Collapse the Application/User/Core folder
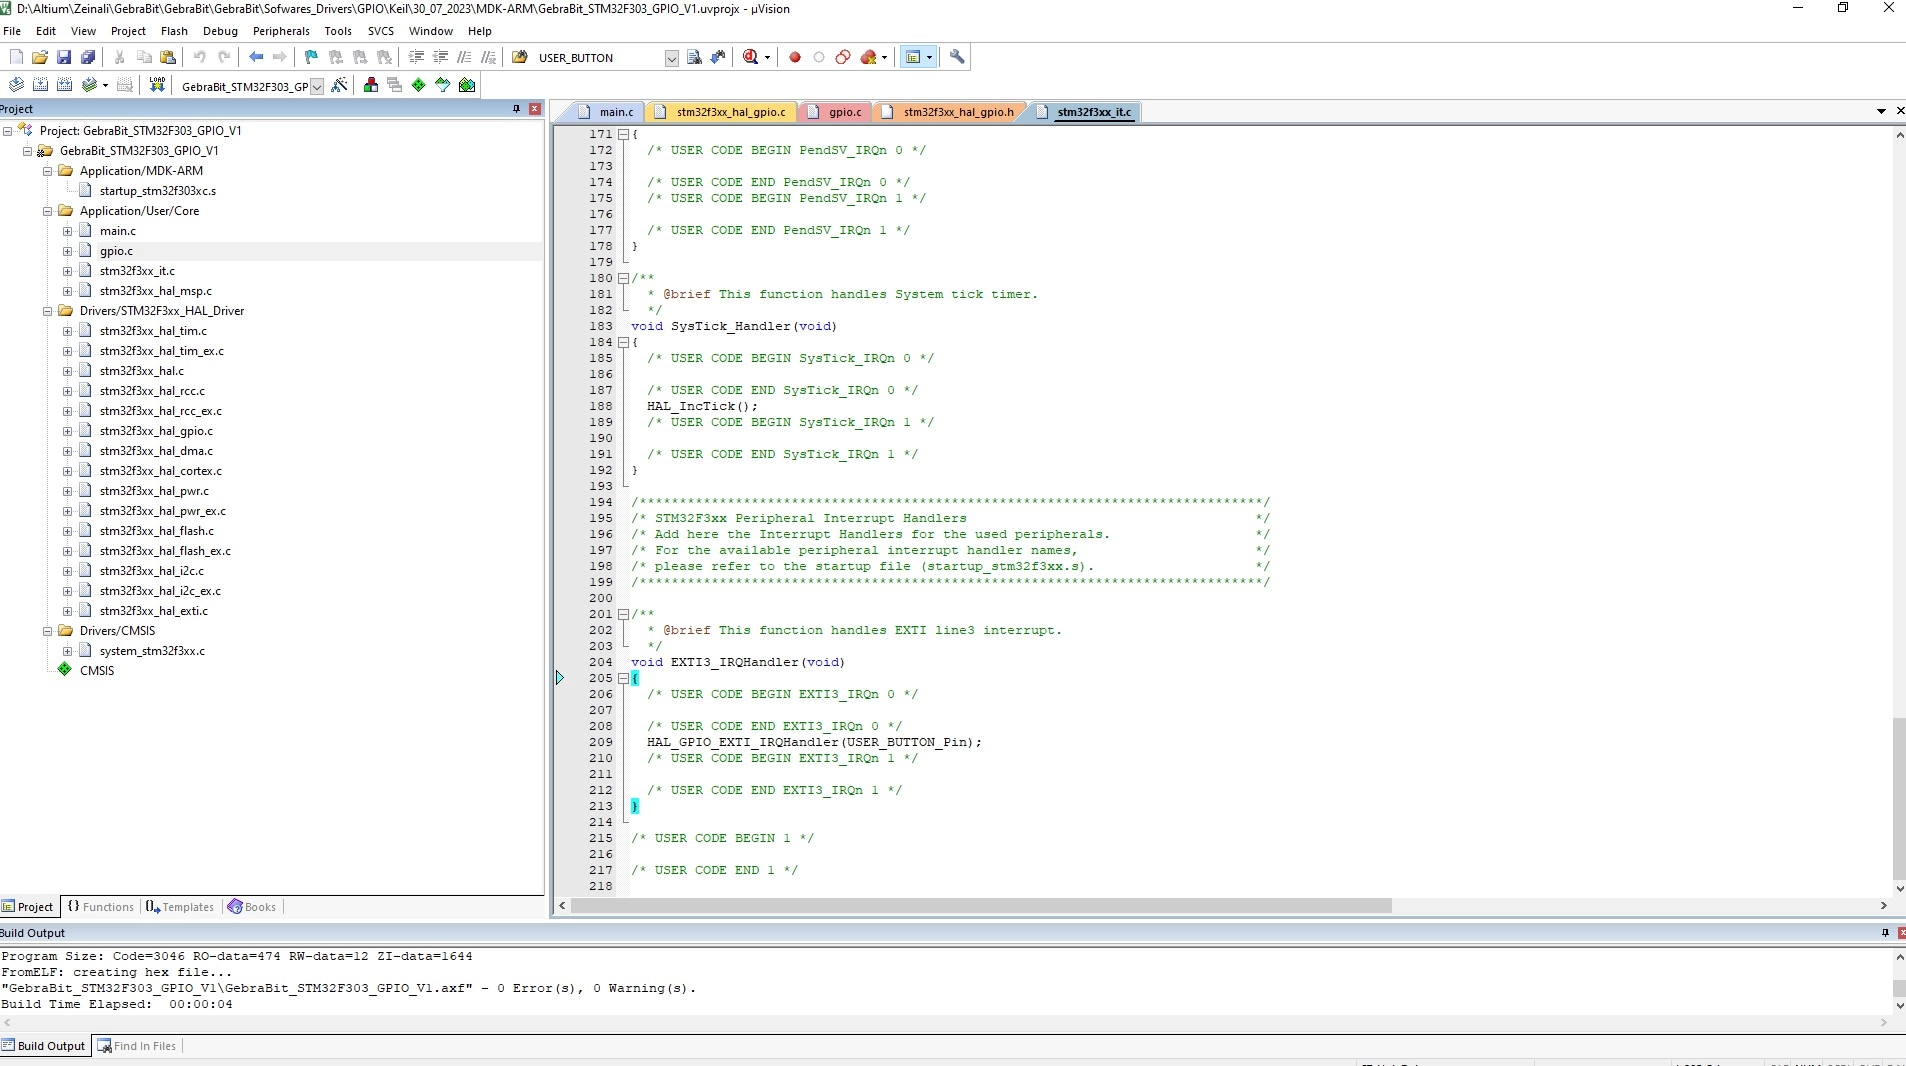Screen dimensions: 1906x1066 coord(47,211)
